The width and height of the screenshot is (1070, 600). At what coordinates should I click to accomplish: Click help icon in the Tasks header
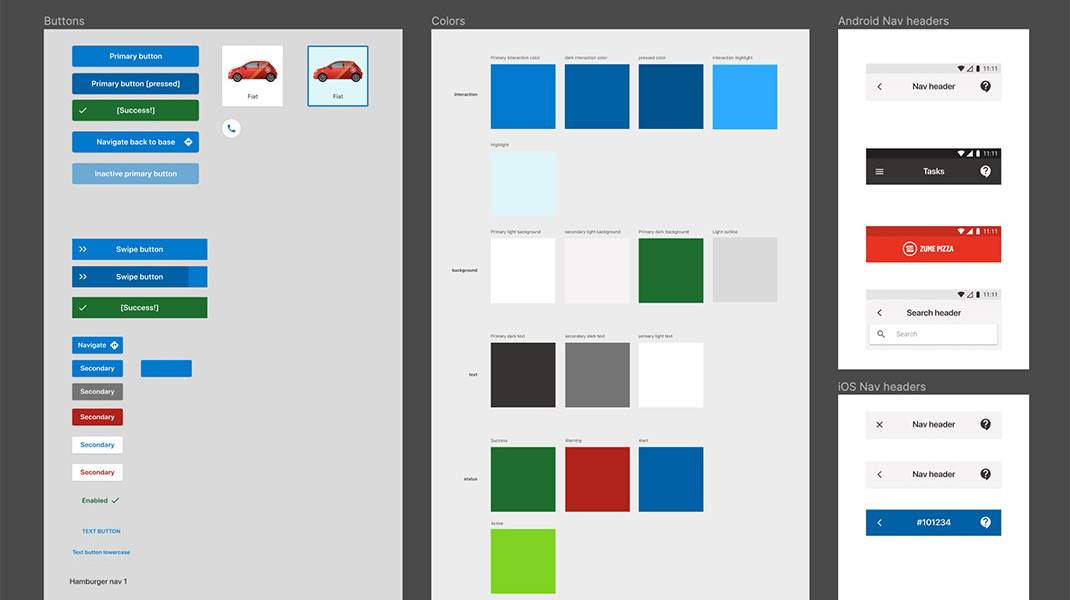[985, 171]
